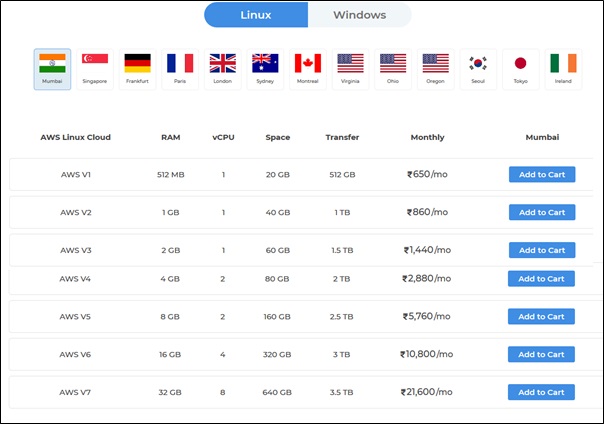Add AWS V6 plan to cart

click(x=541, y=354)
